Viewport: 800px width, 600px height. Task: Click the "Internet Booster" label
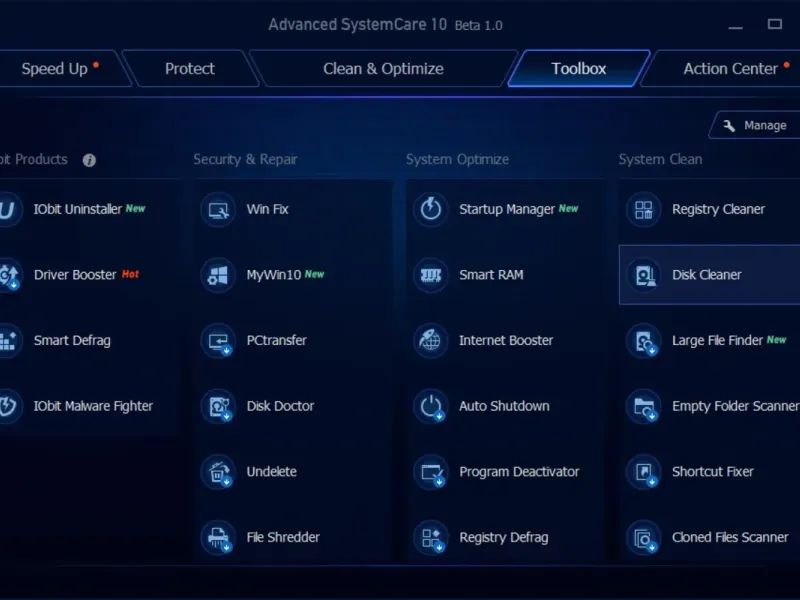click(506, 340)
